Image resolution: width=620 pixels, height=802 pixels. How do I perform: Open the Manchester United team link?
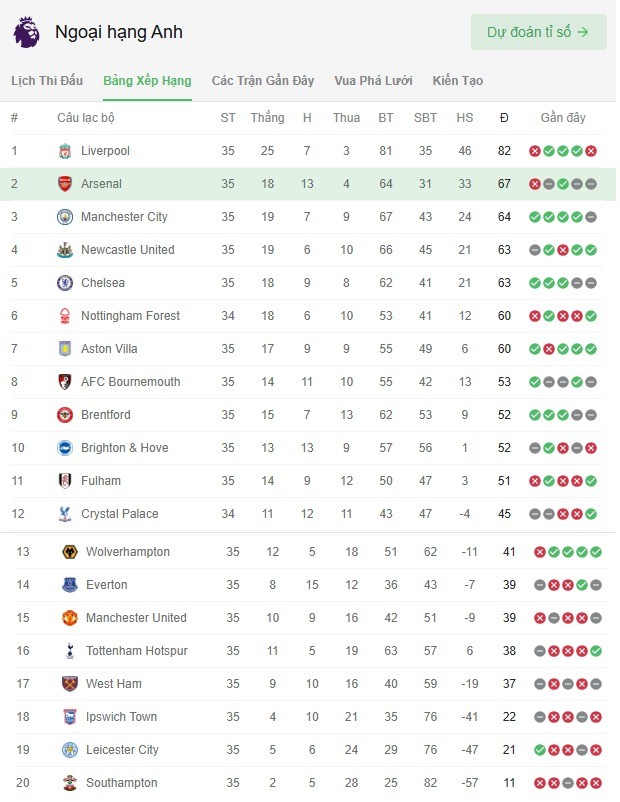point(136,618)
